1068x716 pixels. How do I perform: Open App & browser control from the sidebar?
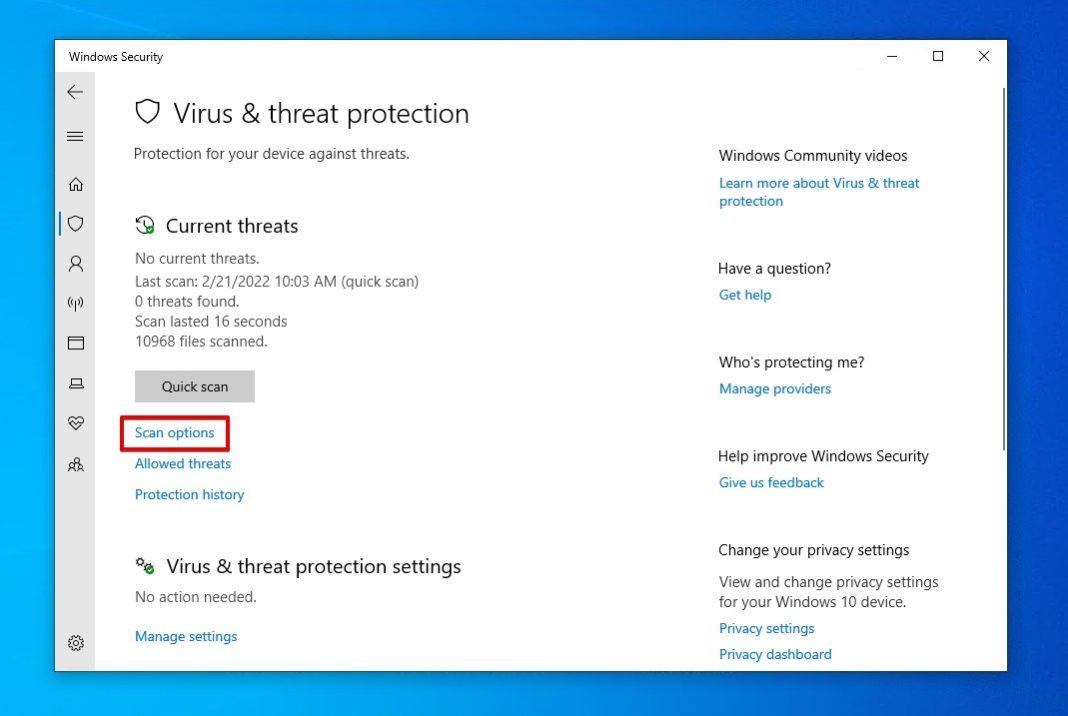(75, 343)
